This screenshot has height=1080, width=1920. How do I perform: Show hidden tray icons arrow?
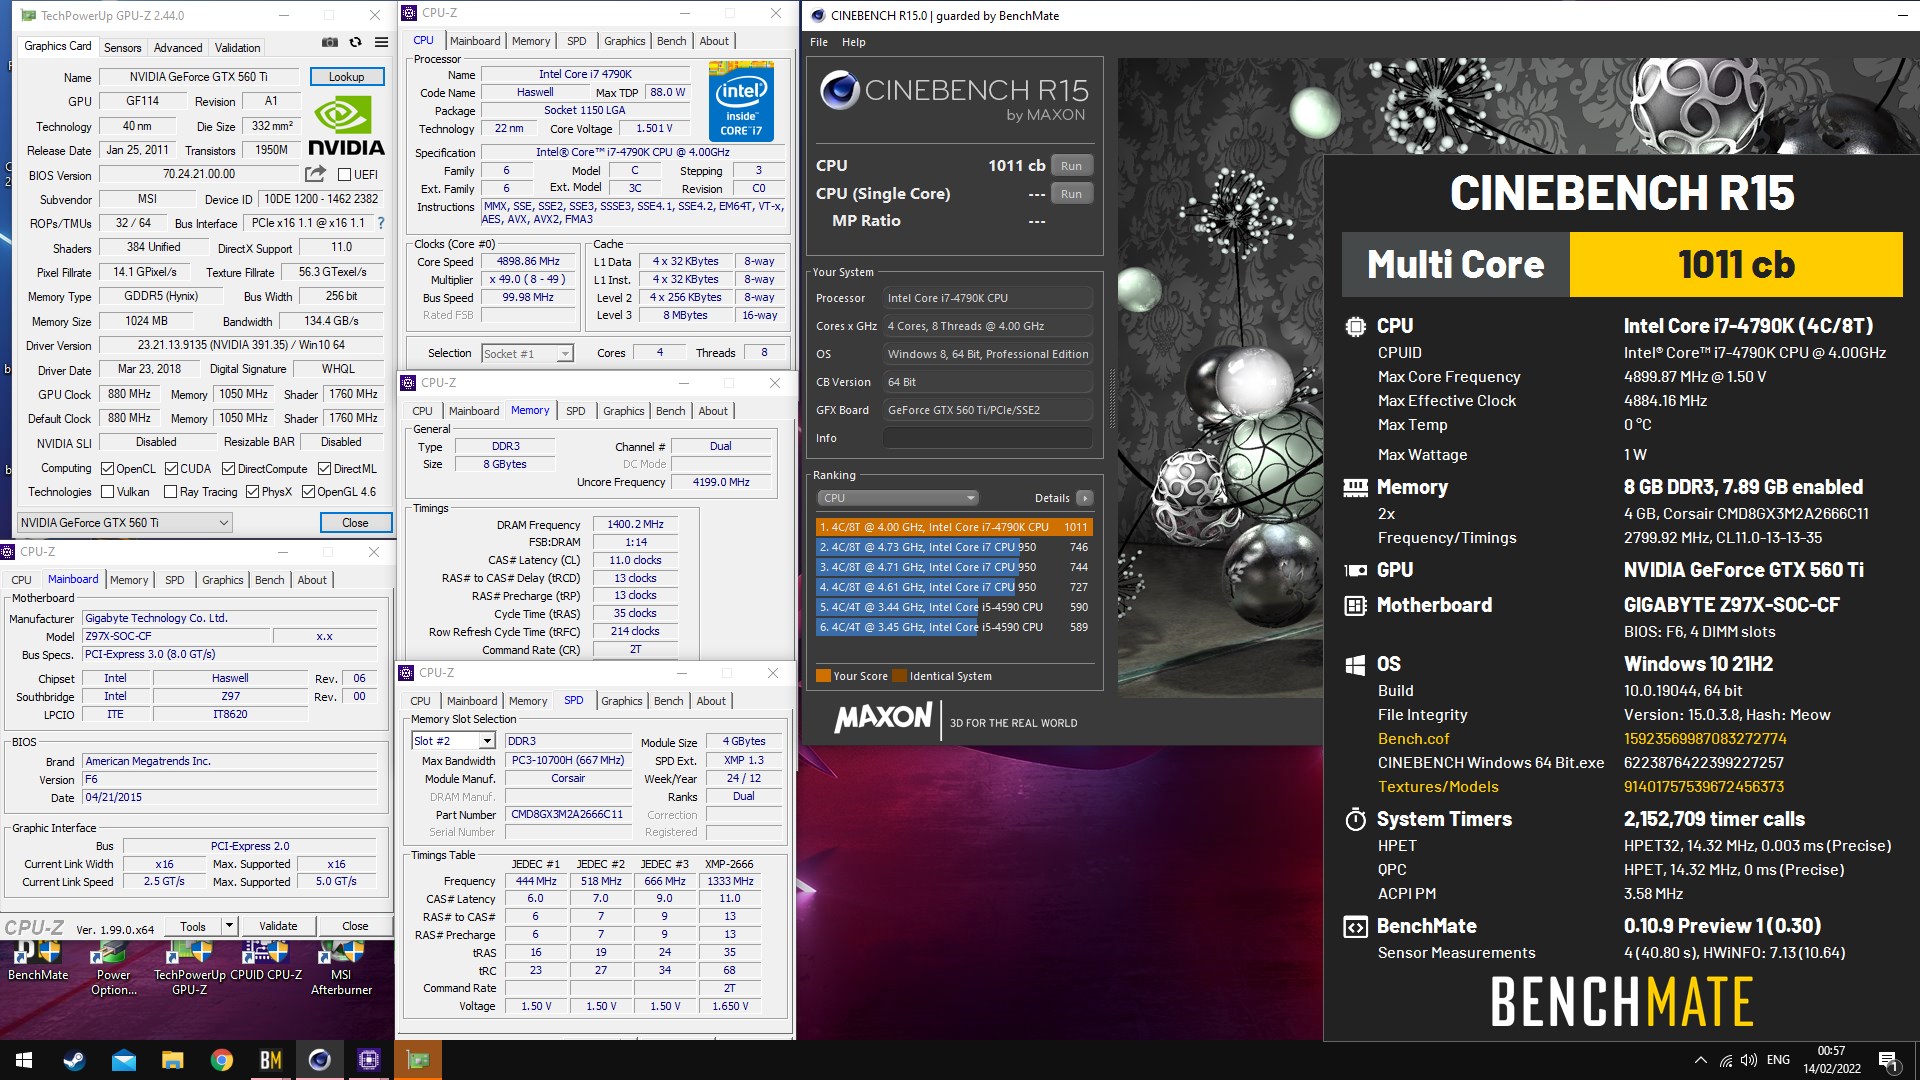[x=1700, y=1060]
